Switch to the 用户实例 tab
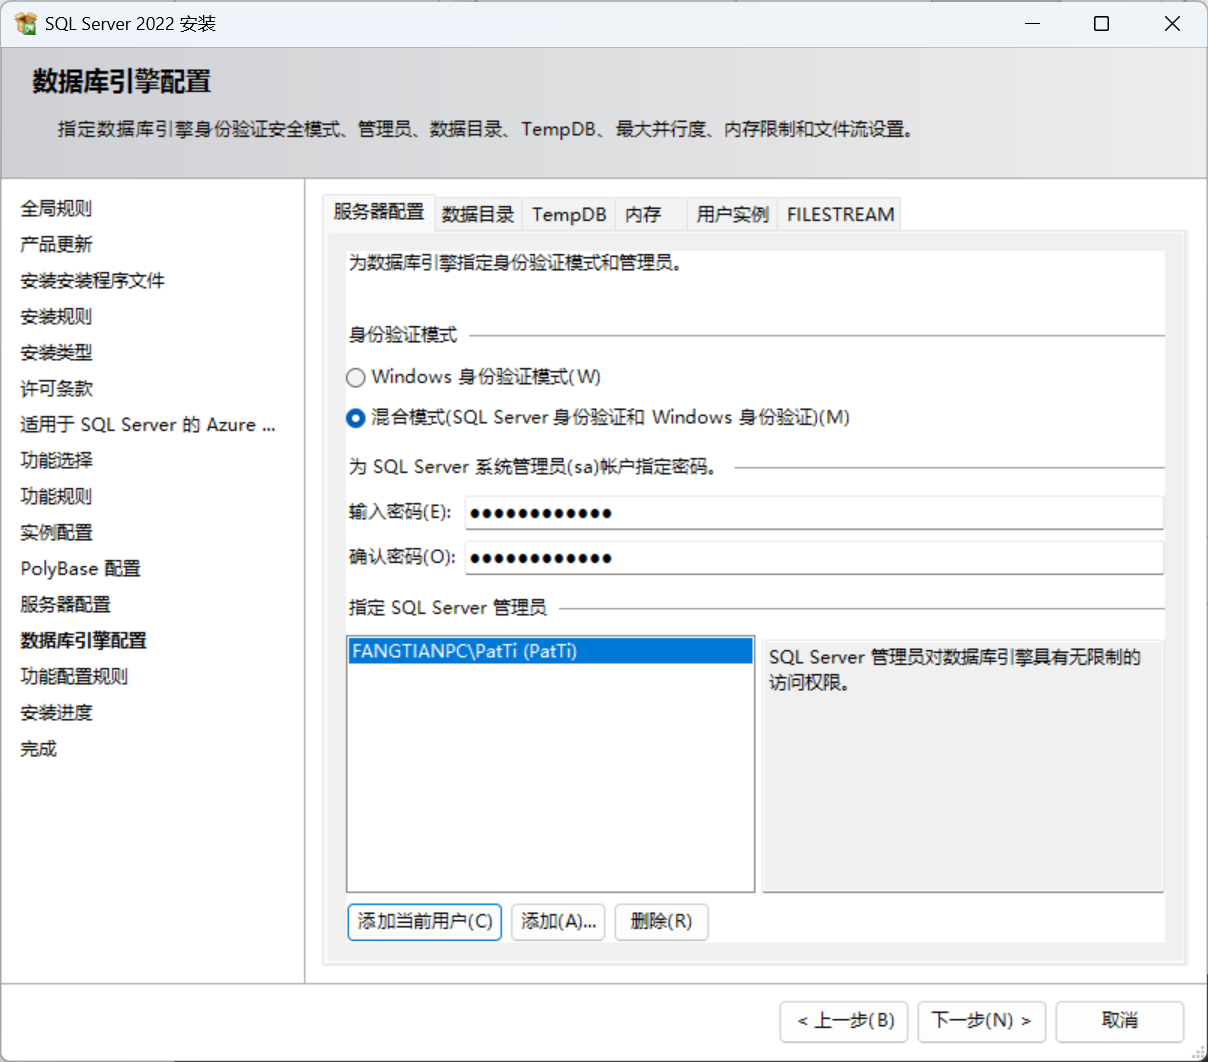 pyautogui.click(x=732, y=214)
